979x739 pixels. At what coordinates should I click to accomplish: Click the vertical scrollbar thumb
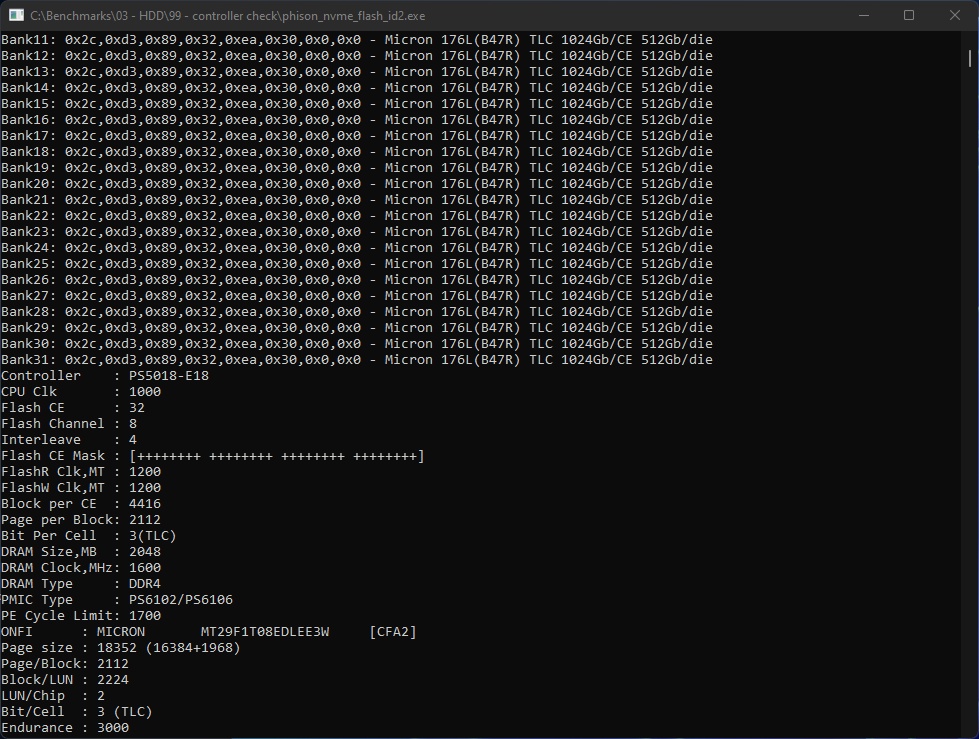pos(970,59)
